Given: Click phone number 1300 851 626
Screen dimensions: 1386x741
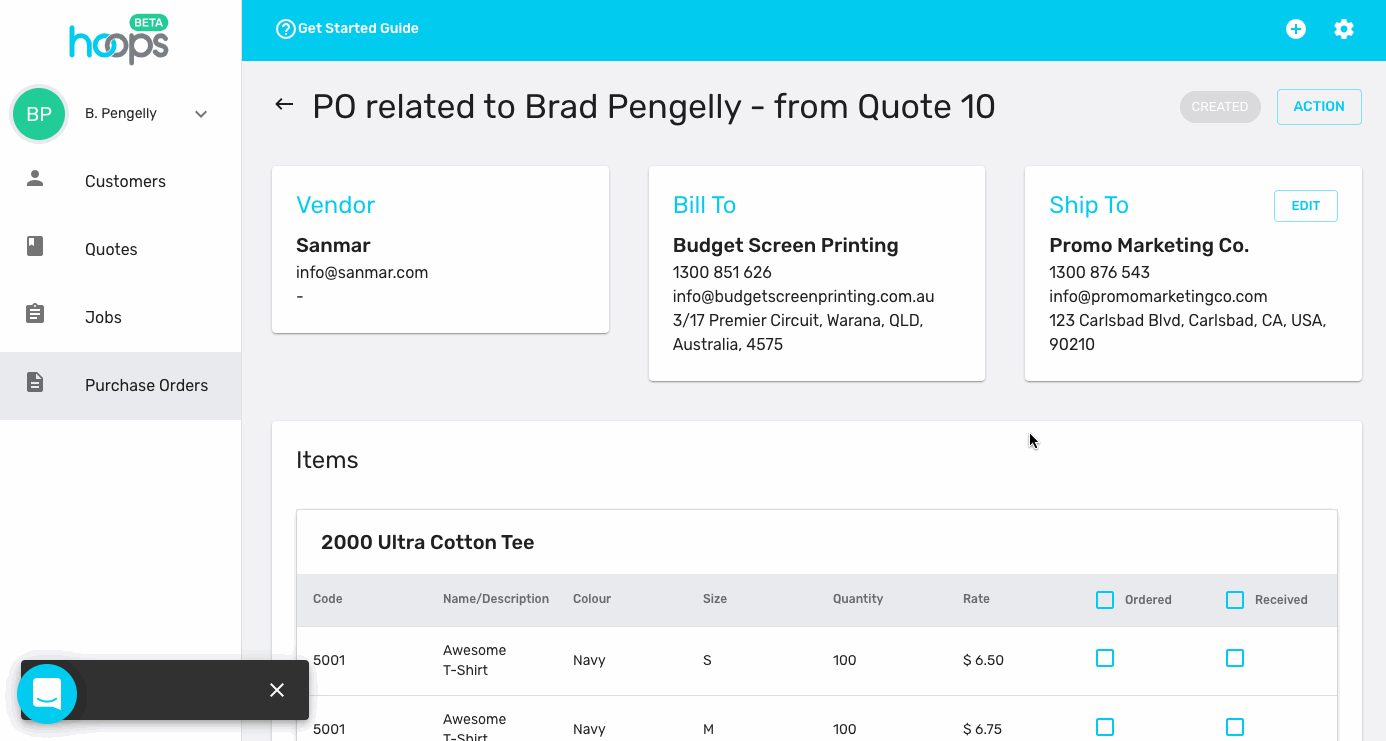Looking at the screenshot, I should click(722, 272).
